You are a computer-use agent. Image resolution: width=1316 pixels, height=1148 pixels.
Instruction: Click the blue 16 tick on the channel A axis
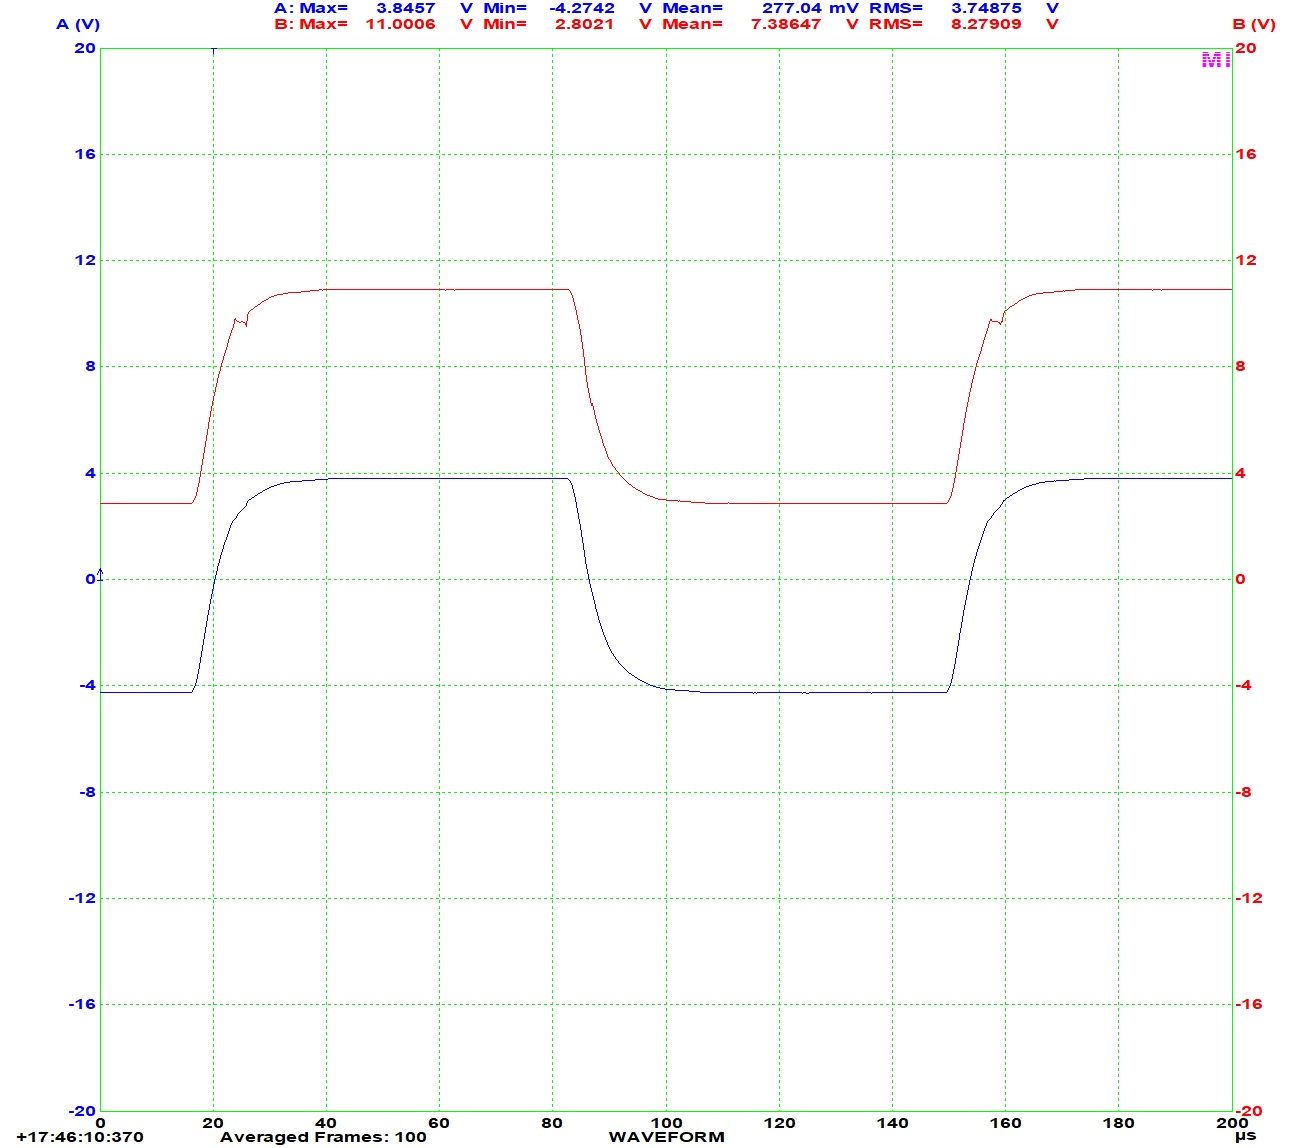(x=85, y=154)
